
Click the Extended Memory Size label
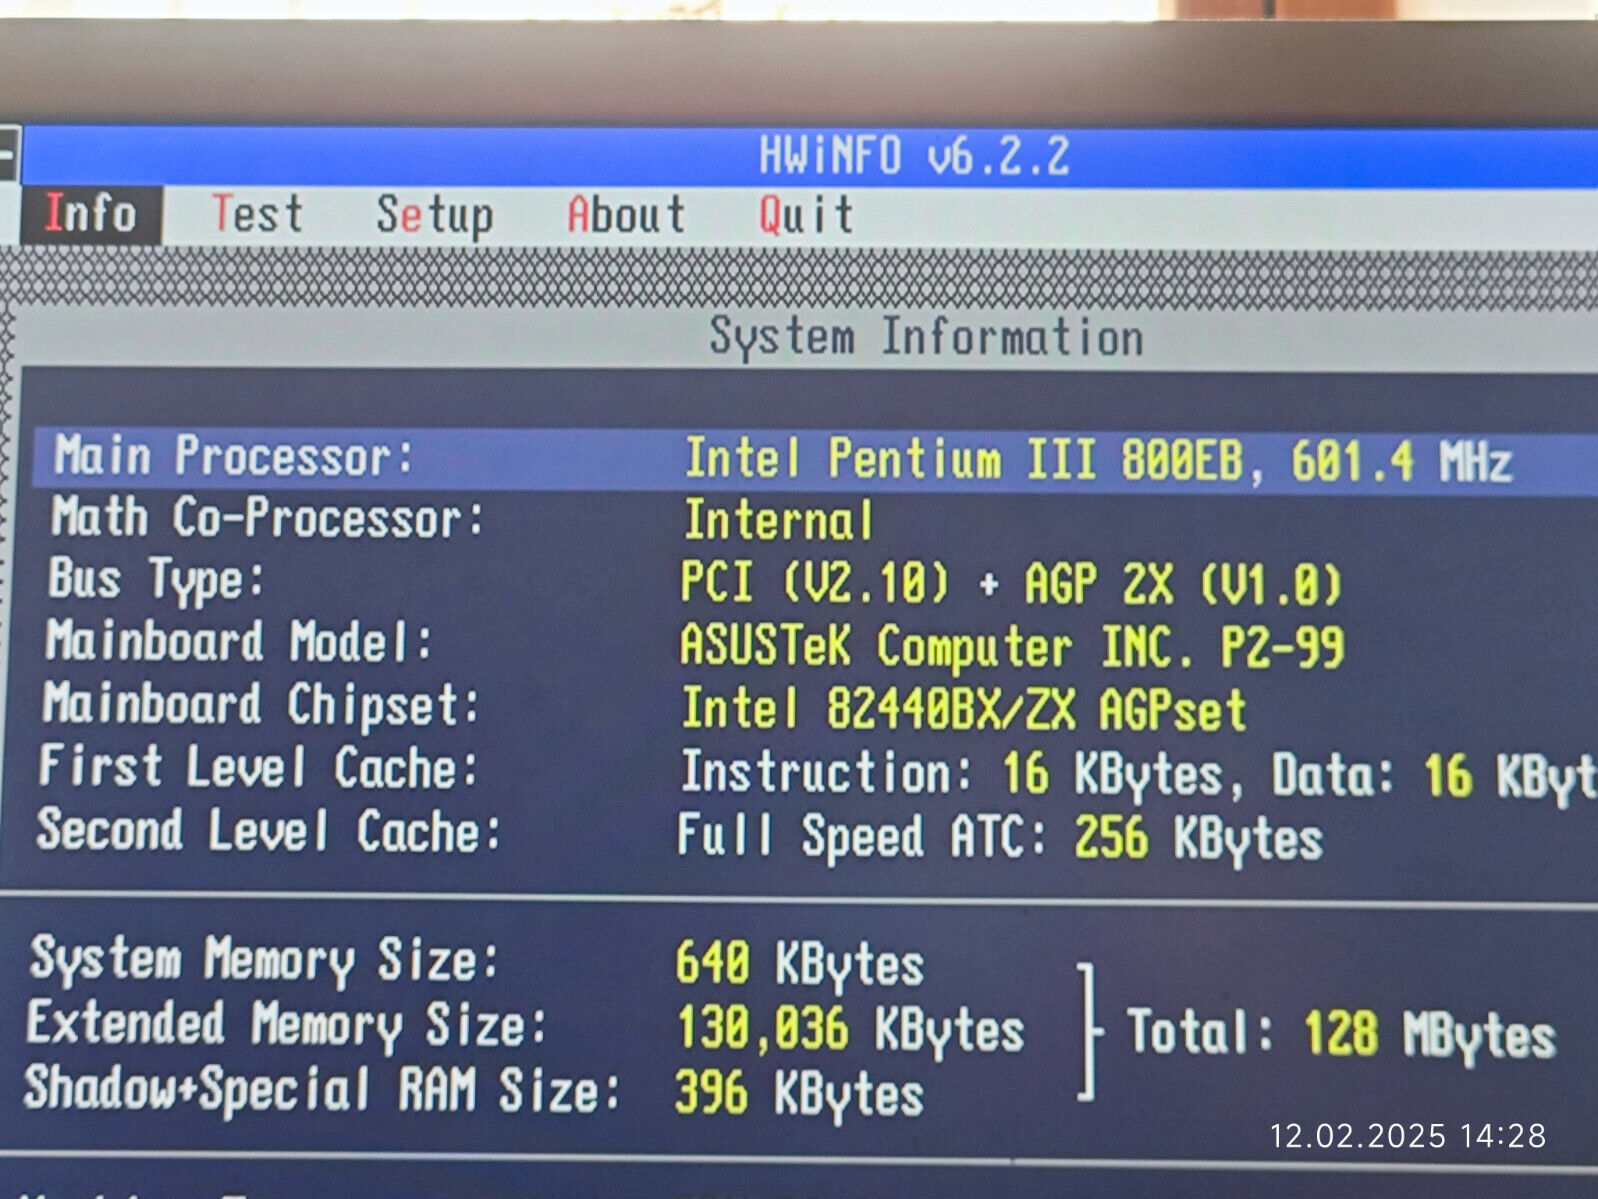point(286,1025)
